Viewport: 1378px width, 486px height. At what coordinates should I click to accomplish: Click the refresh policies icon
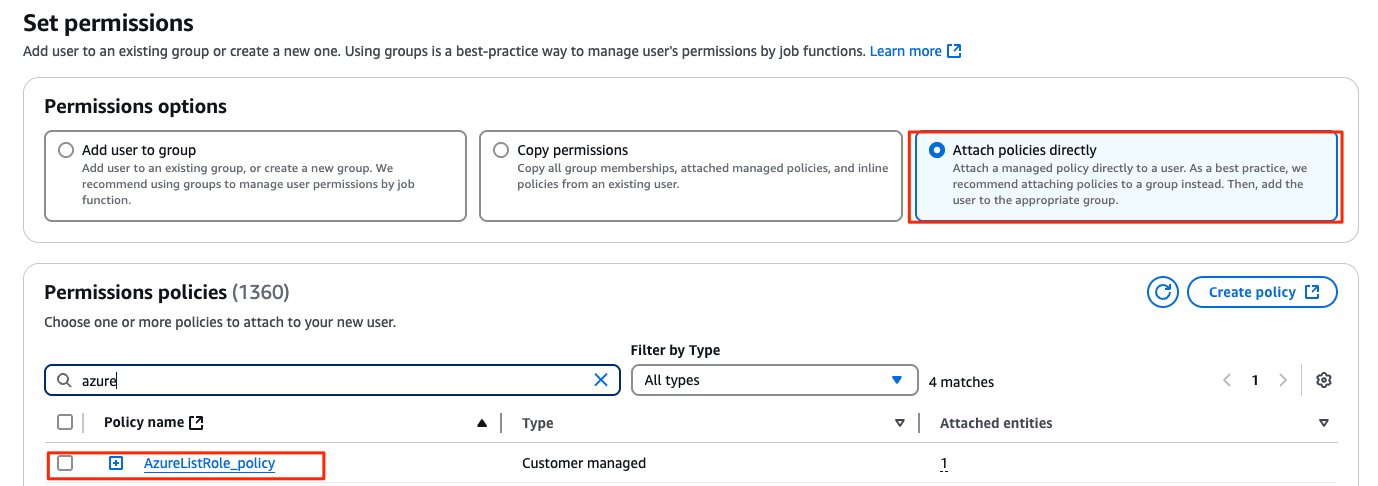1162,292
